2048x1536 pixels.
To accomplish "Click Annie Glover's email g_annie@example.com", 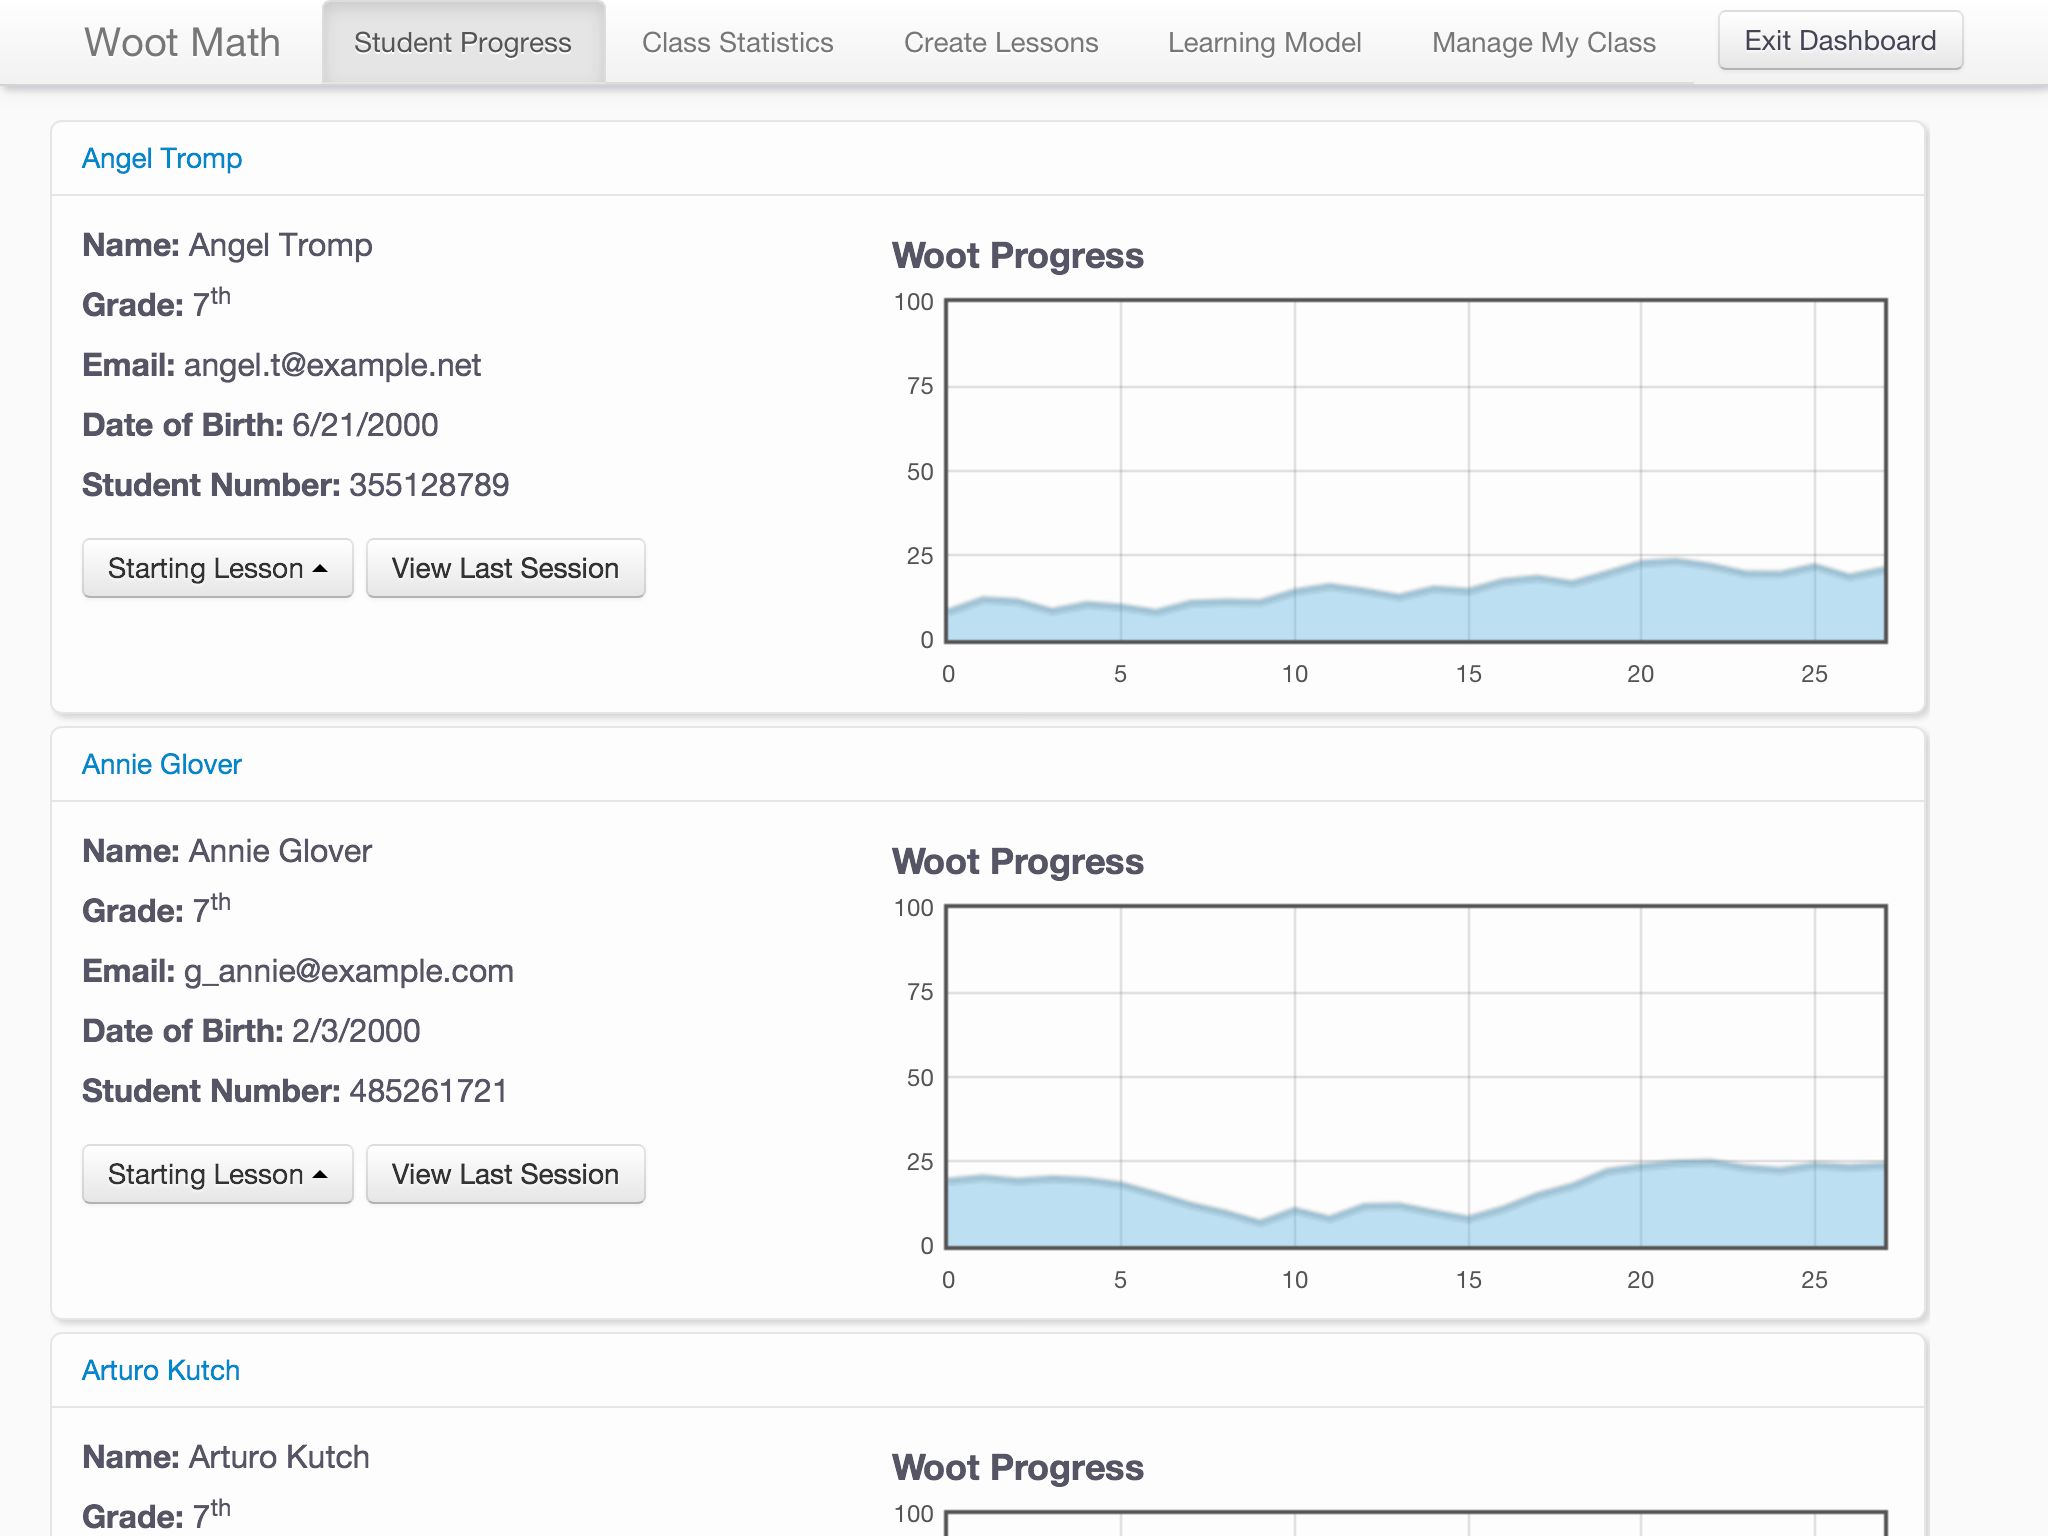I will pyautogui.click(x=348, y=971).
